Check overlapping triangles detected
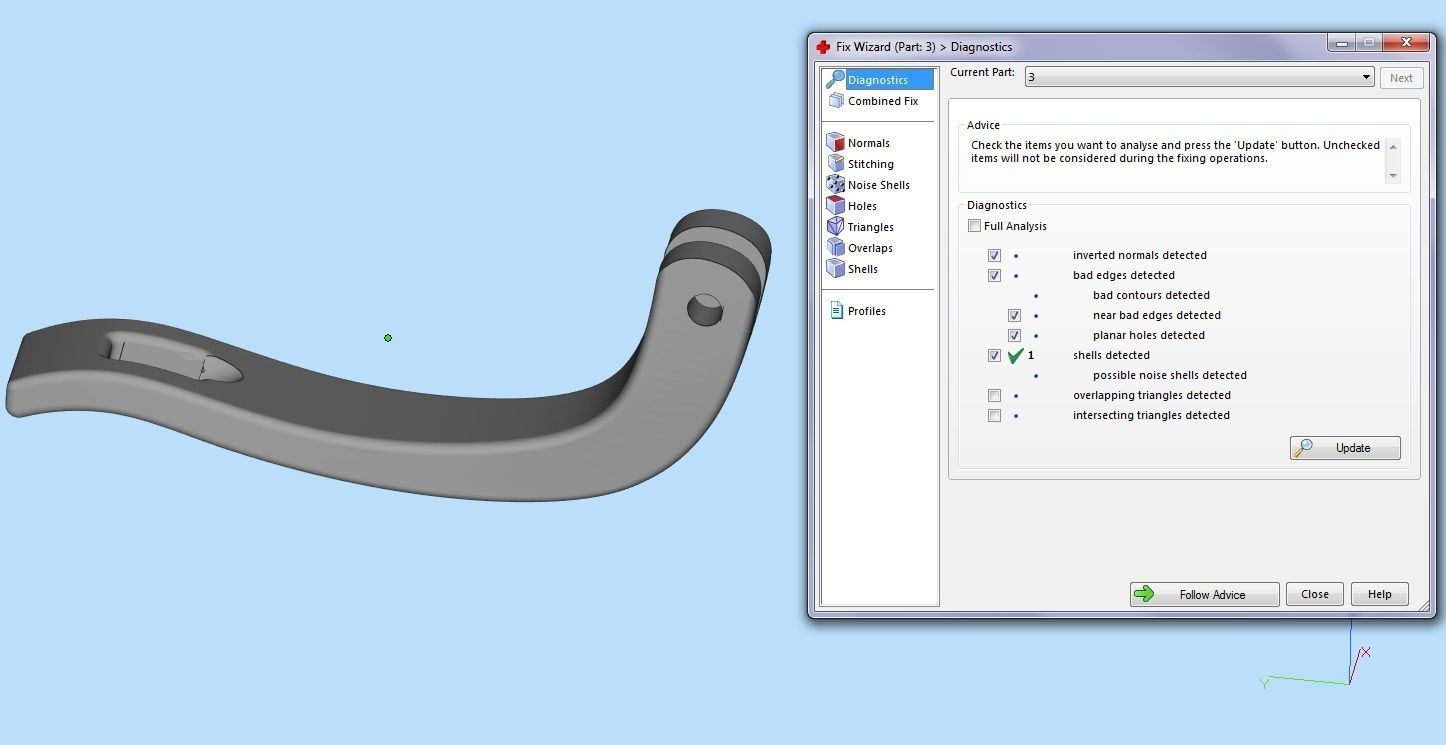1446x745 pixels. (994, 395)
